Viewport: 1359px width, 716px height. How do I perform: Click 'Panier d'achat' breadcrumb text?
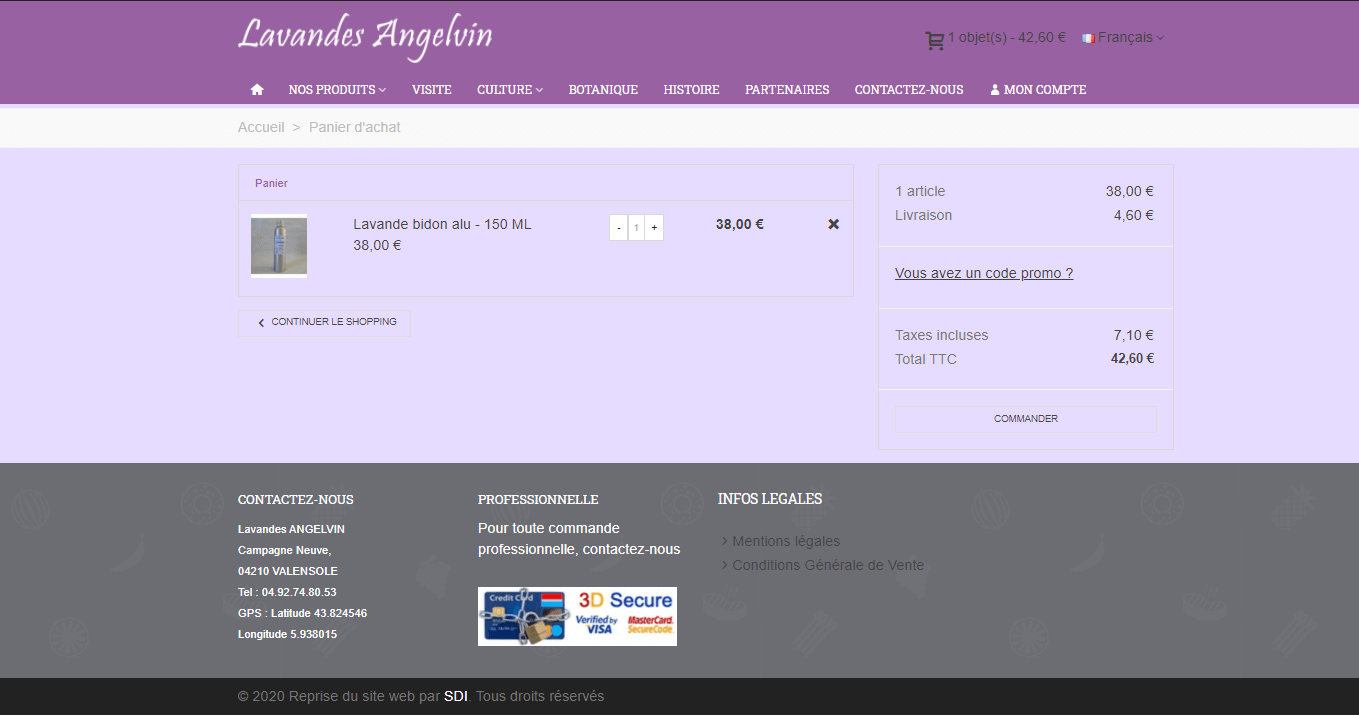point(355,127)
